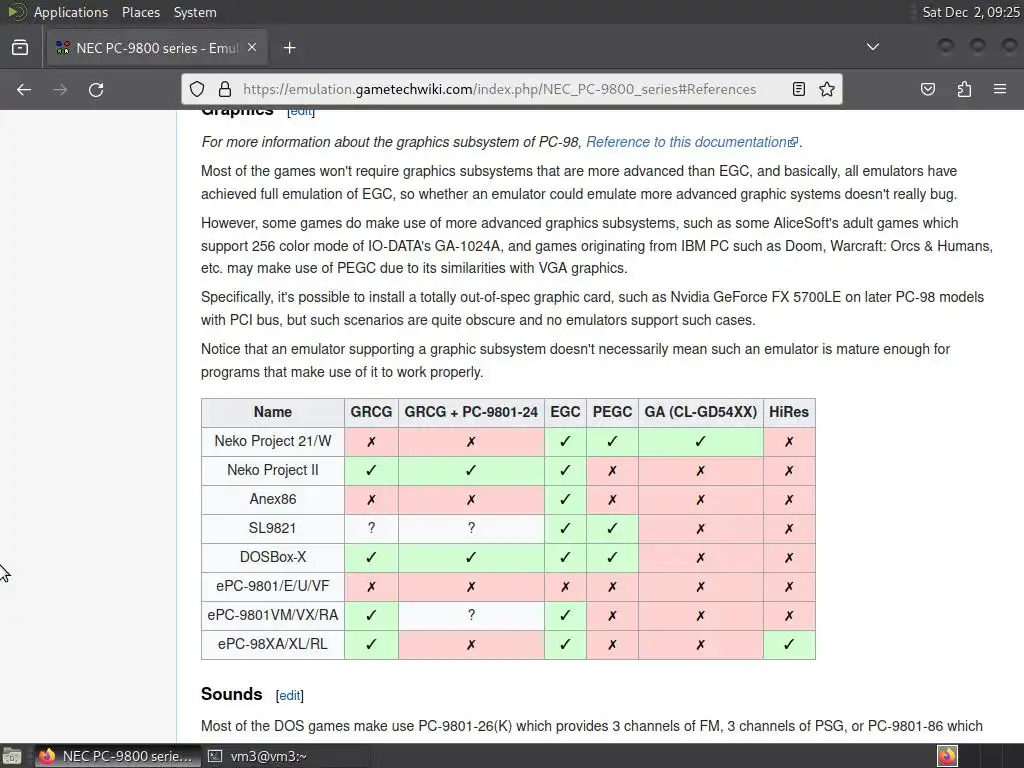
Task: Click edit link next to Sounds heading
Action: point(289,696)
